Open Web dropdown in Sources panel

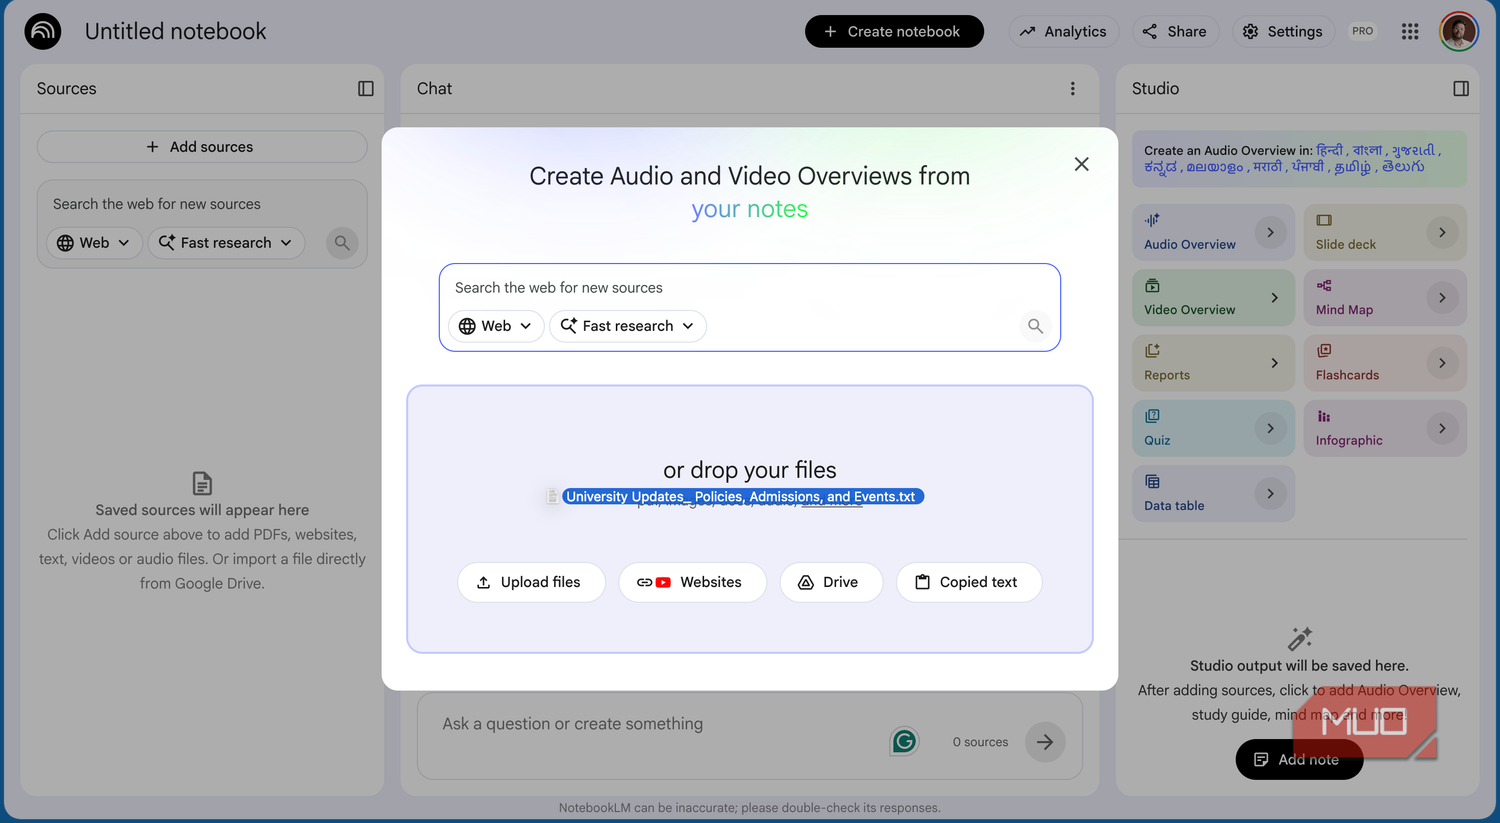94,243
